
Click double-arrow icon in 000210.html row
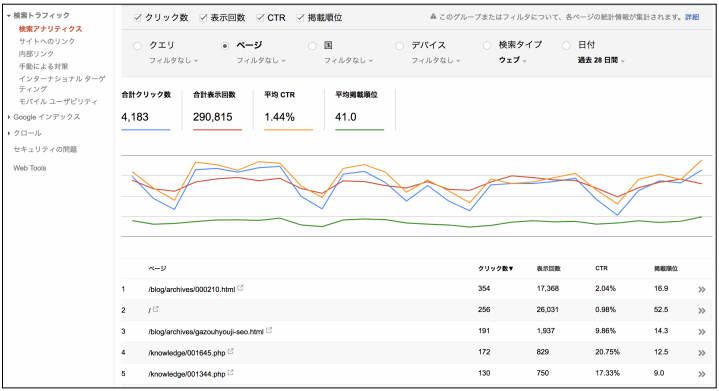702,290
